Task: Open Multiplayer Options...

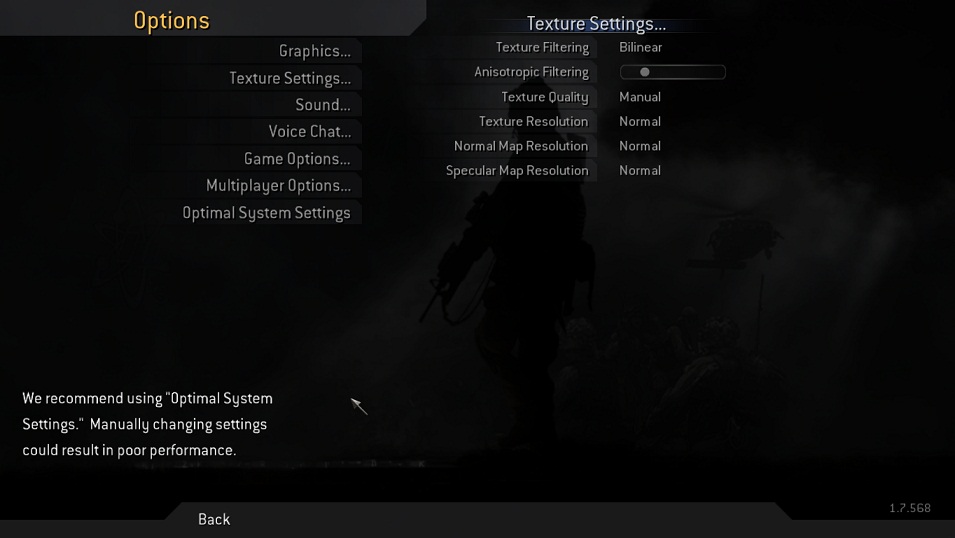Action: tap(278, 186)
